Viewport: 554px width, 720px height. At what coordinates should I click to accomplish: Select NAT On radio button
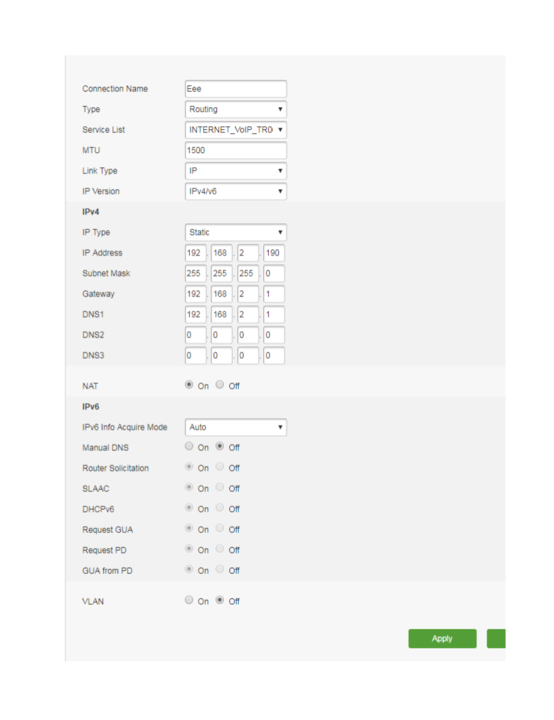[189, 385]
